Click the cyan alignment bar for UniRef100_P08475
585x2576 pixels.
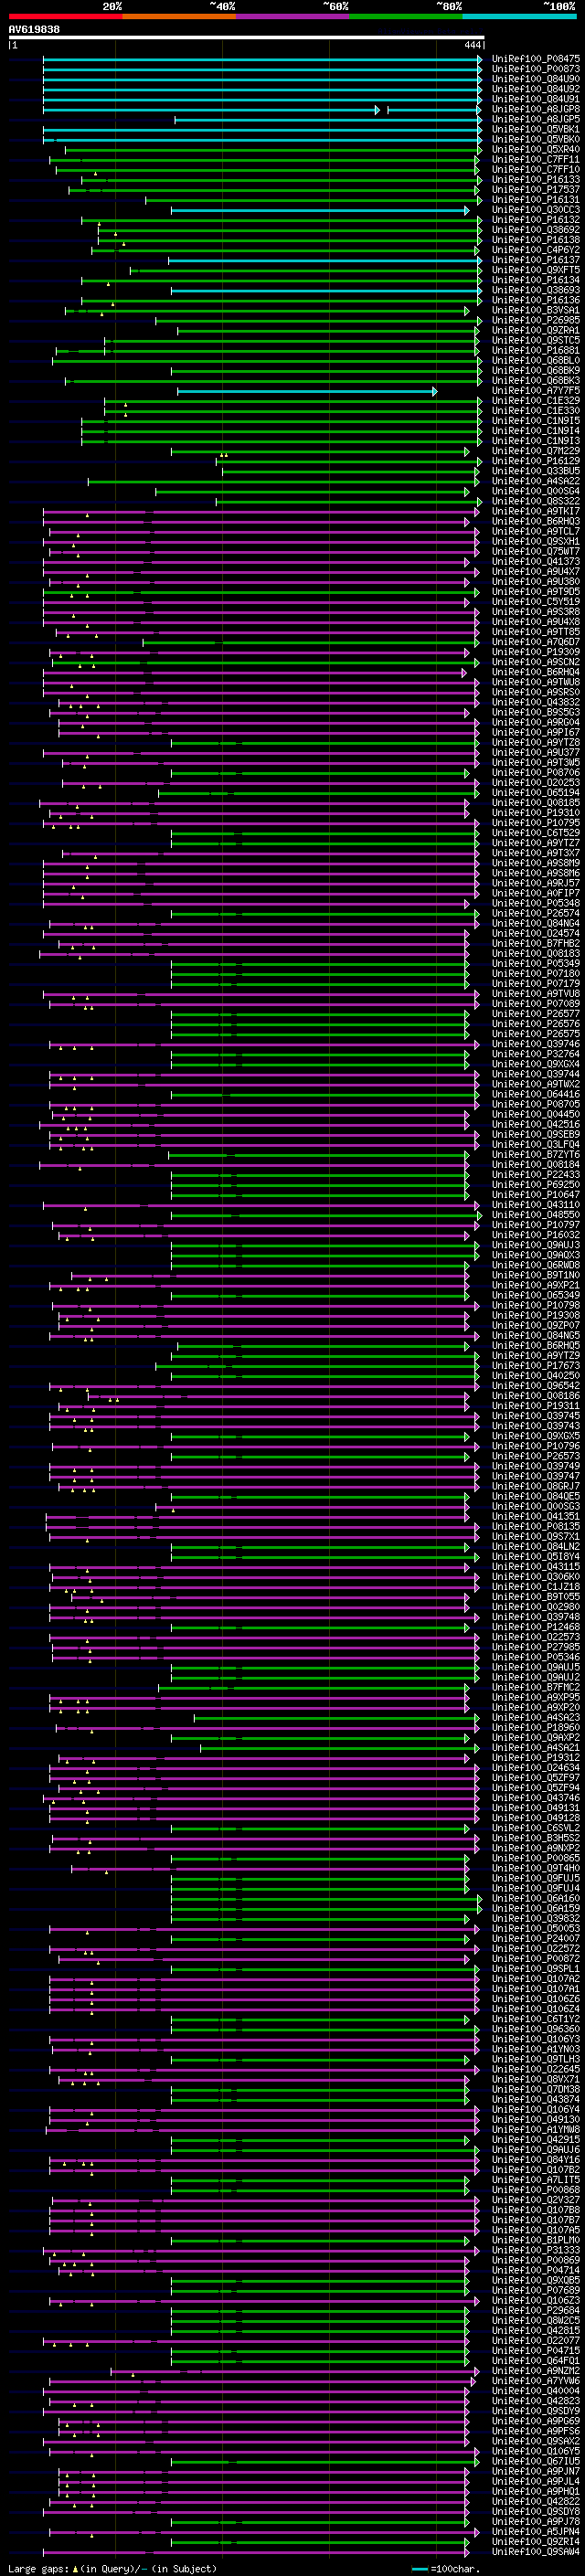(x=262, y=59)
